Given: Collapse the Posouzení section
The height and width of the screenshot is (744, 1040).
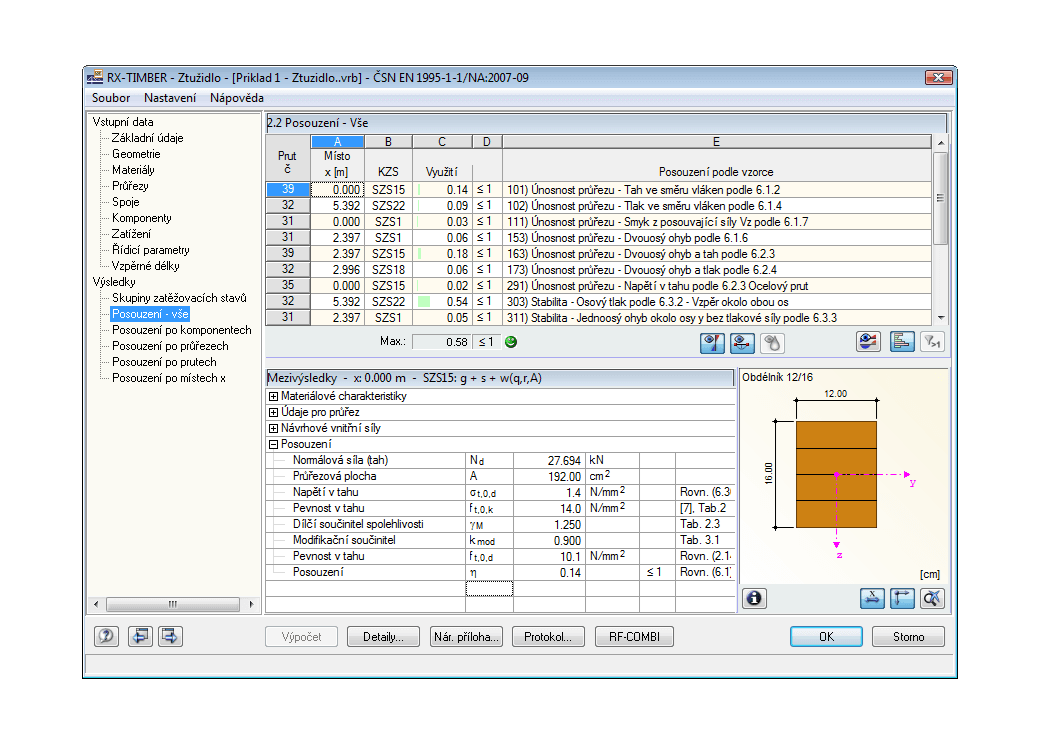Looking at the screenshot, I should tap(273, 444).
